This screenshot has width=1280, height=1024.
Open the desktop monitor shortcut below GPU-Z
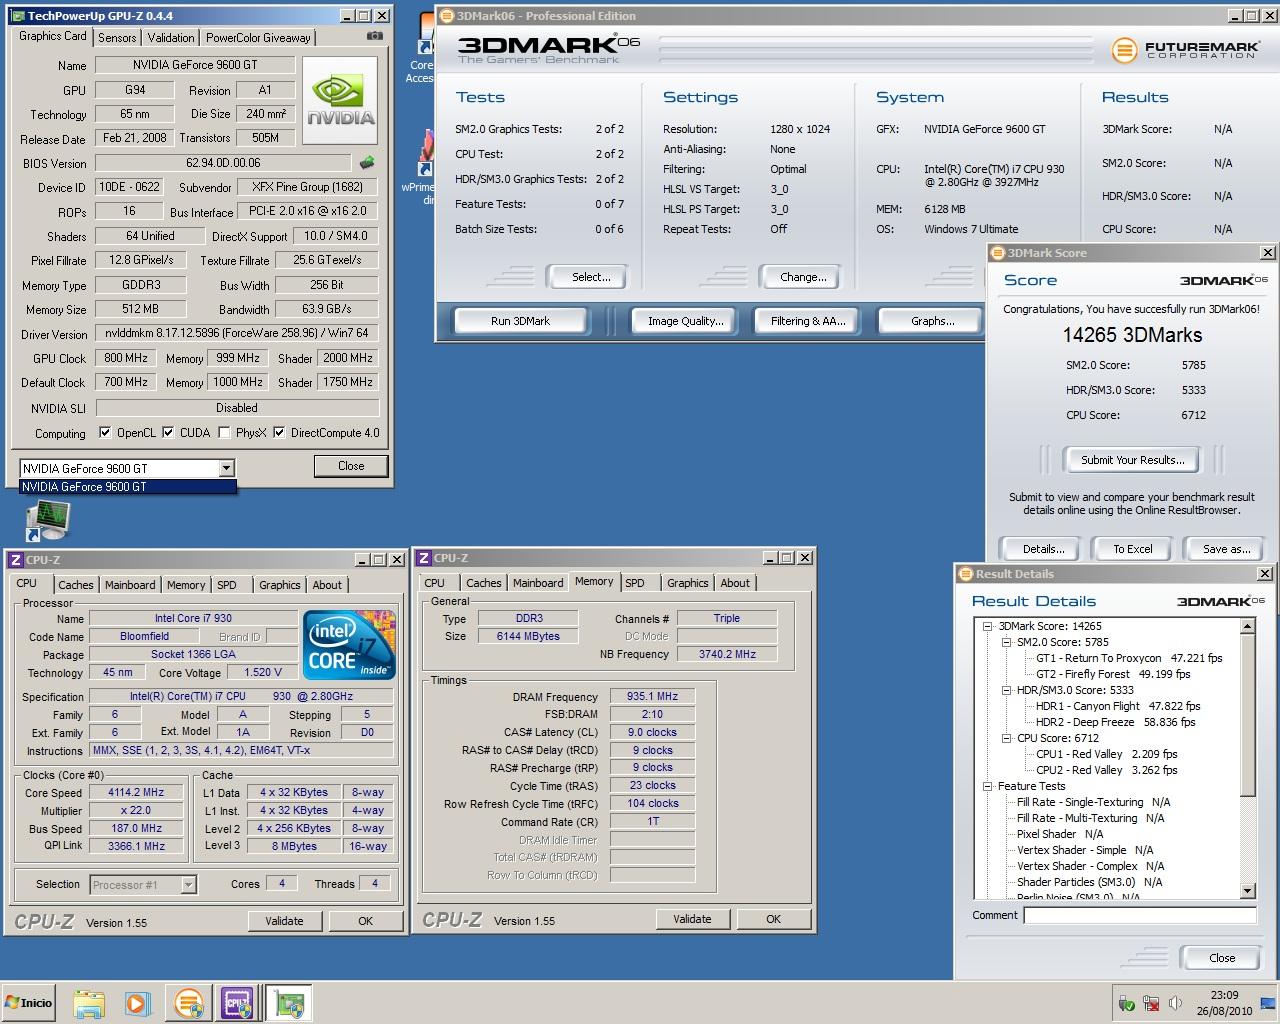pos(47,521)
